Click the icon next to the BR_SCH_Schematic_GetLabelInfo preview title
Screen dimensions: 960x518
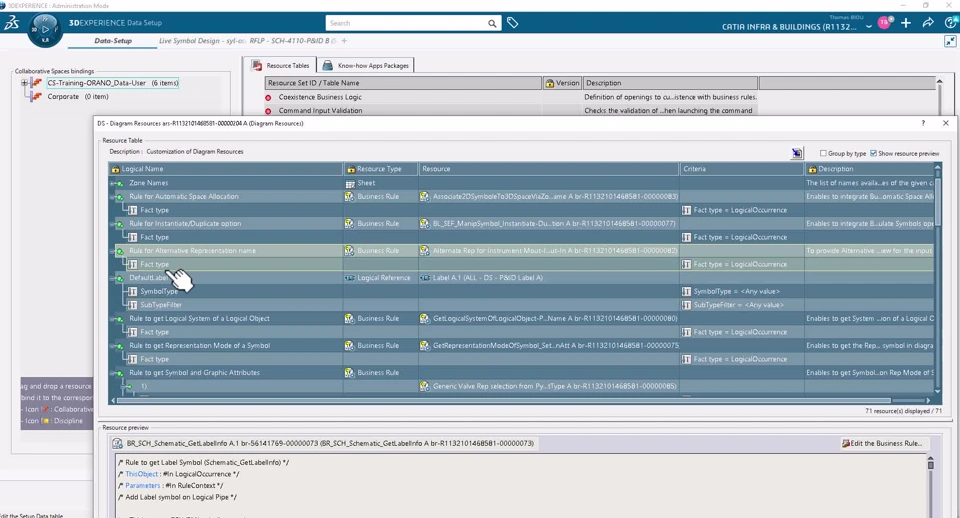(118, 443)
